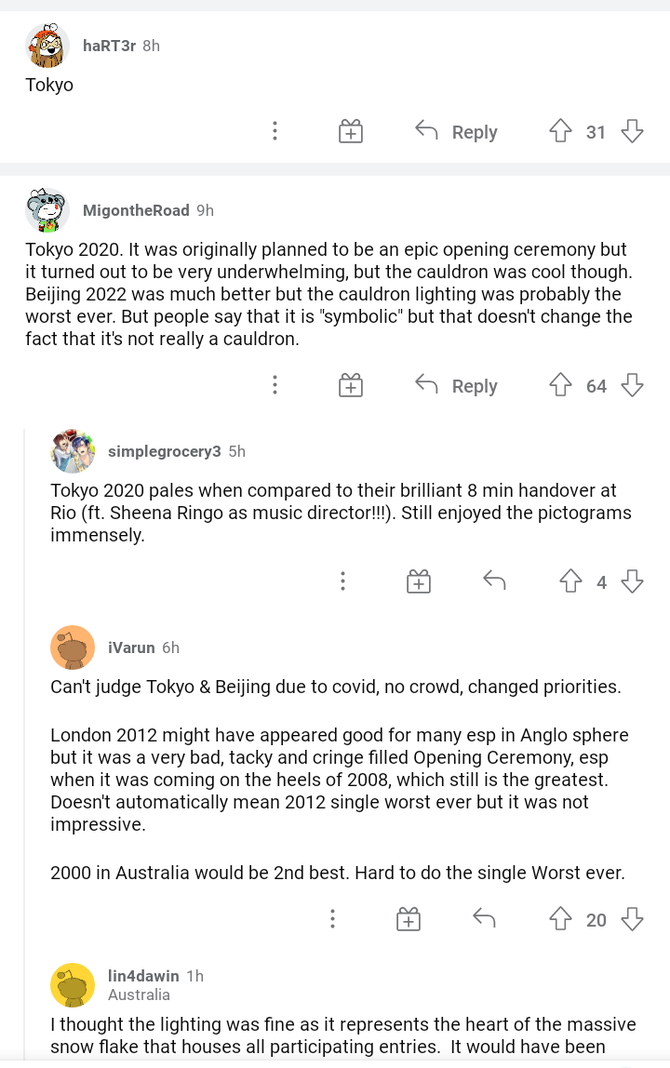
Task: Give an award to haRT3r's comment
Action: coord(350,131)
